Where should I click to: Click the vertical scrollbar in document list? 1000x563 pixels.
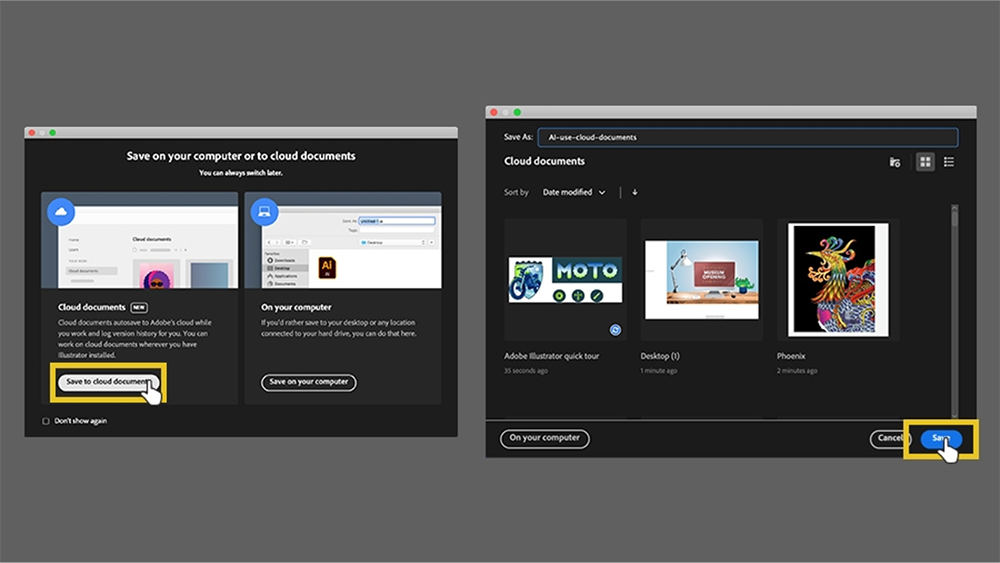click(954, 311)
